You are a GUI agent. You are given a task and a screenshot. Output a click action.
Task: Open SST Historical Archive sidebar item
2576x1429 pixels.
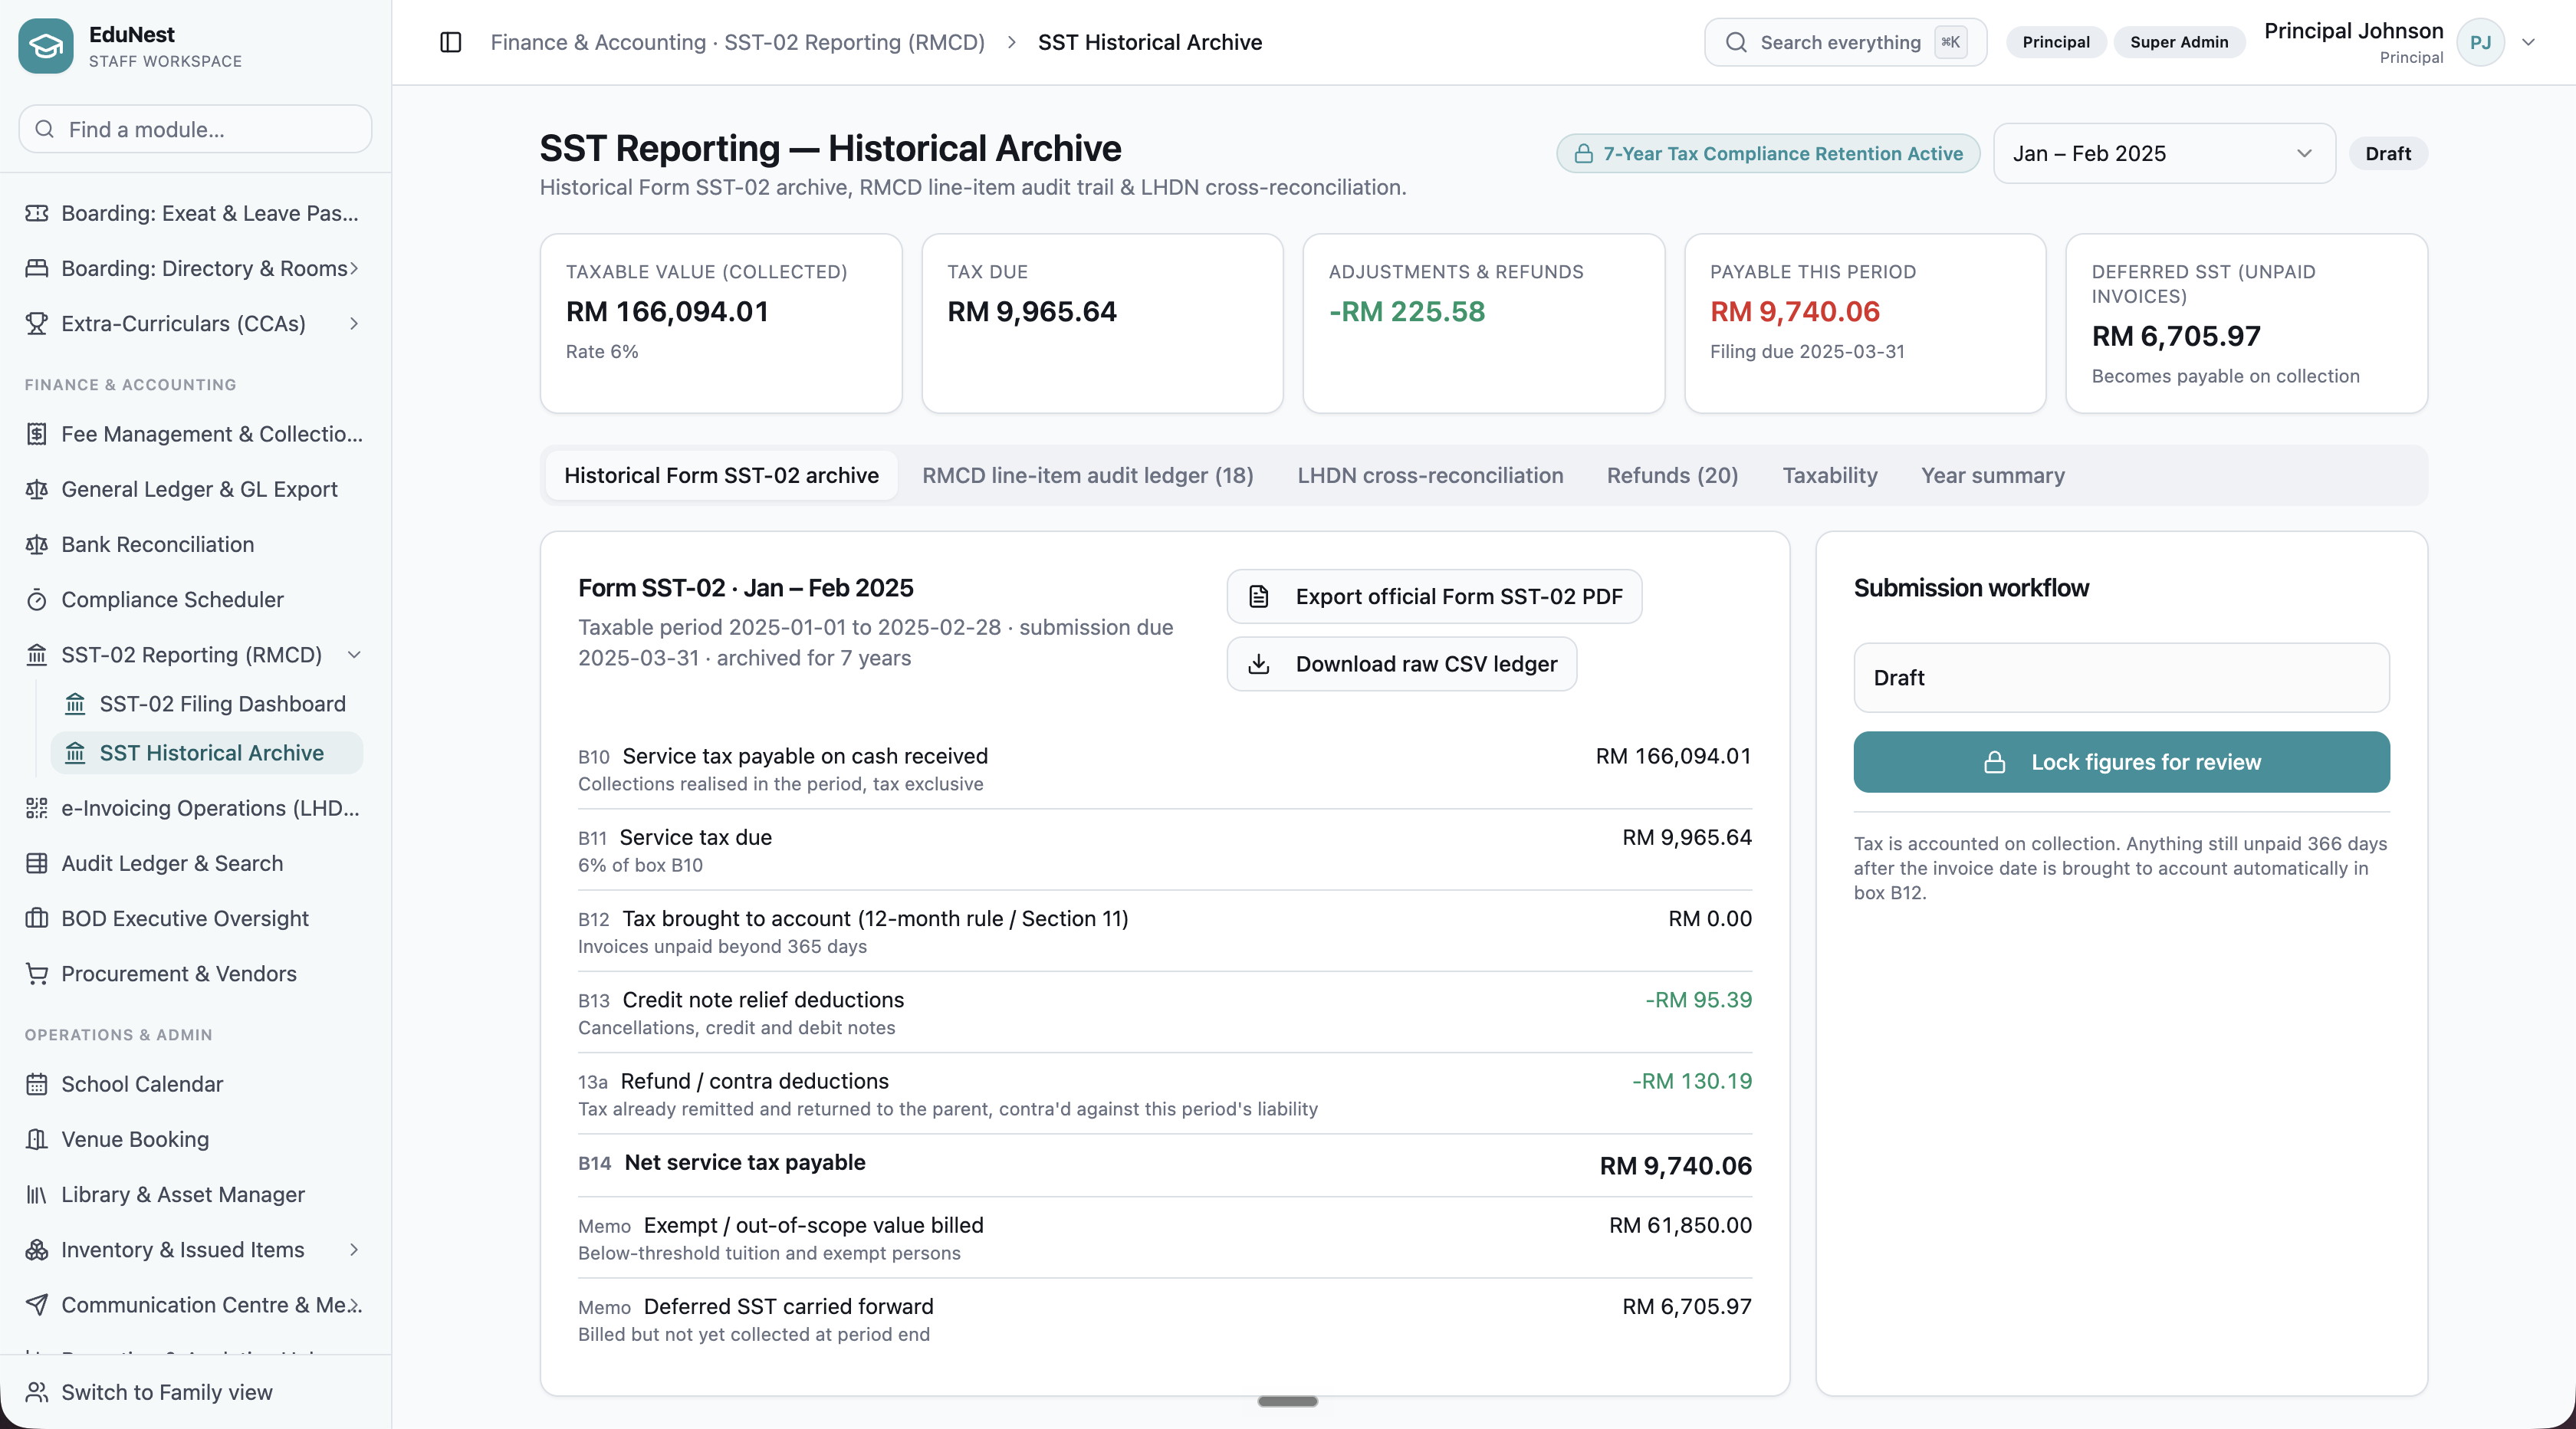click(206, 753)
